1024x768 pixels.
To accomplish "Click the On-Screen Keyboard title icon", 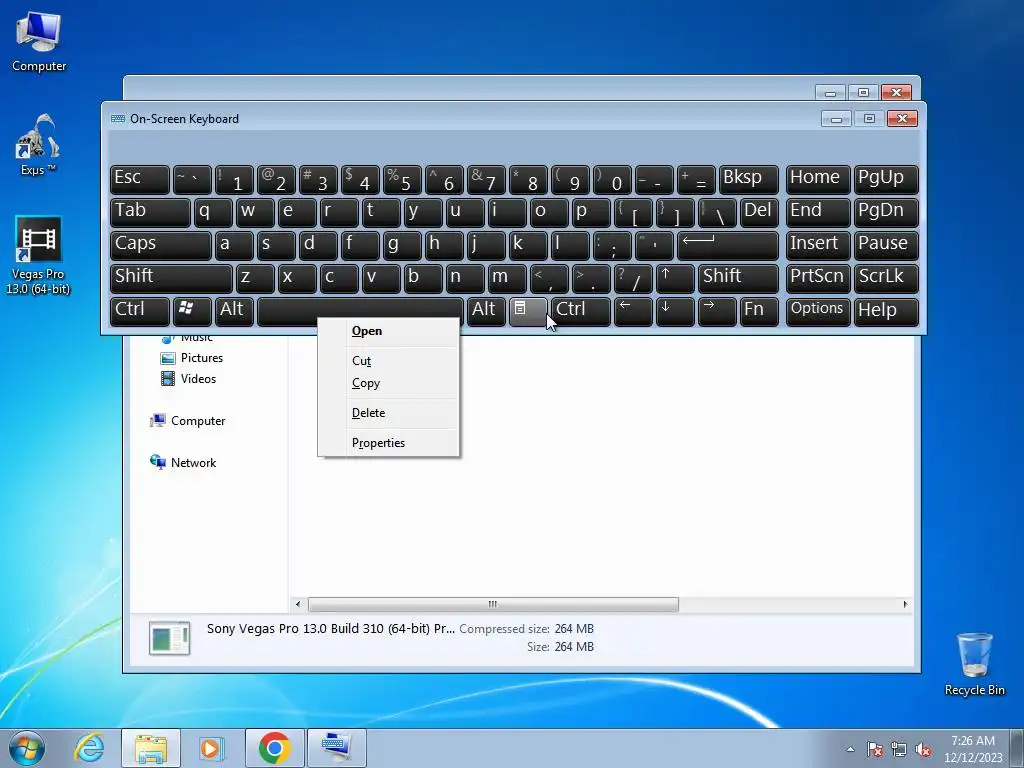I will (x=118, y=119).
